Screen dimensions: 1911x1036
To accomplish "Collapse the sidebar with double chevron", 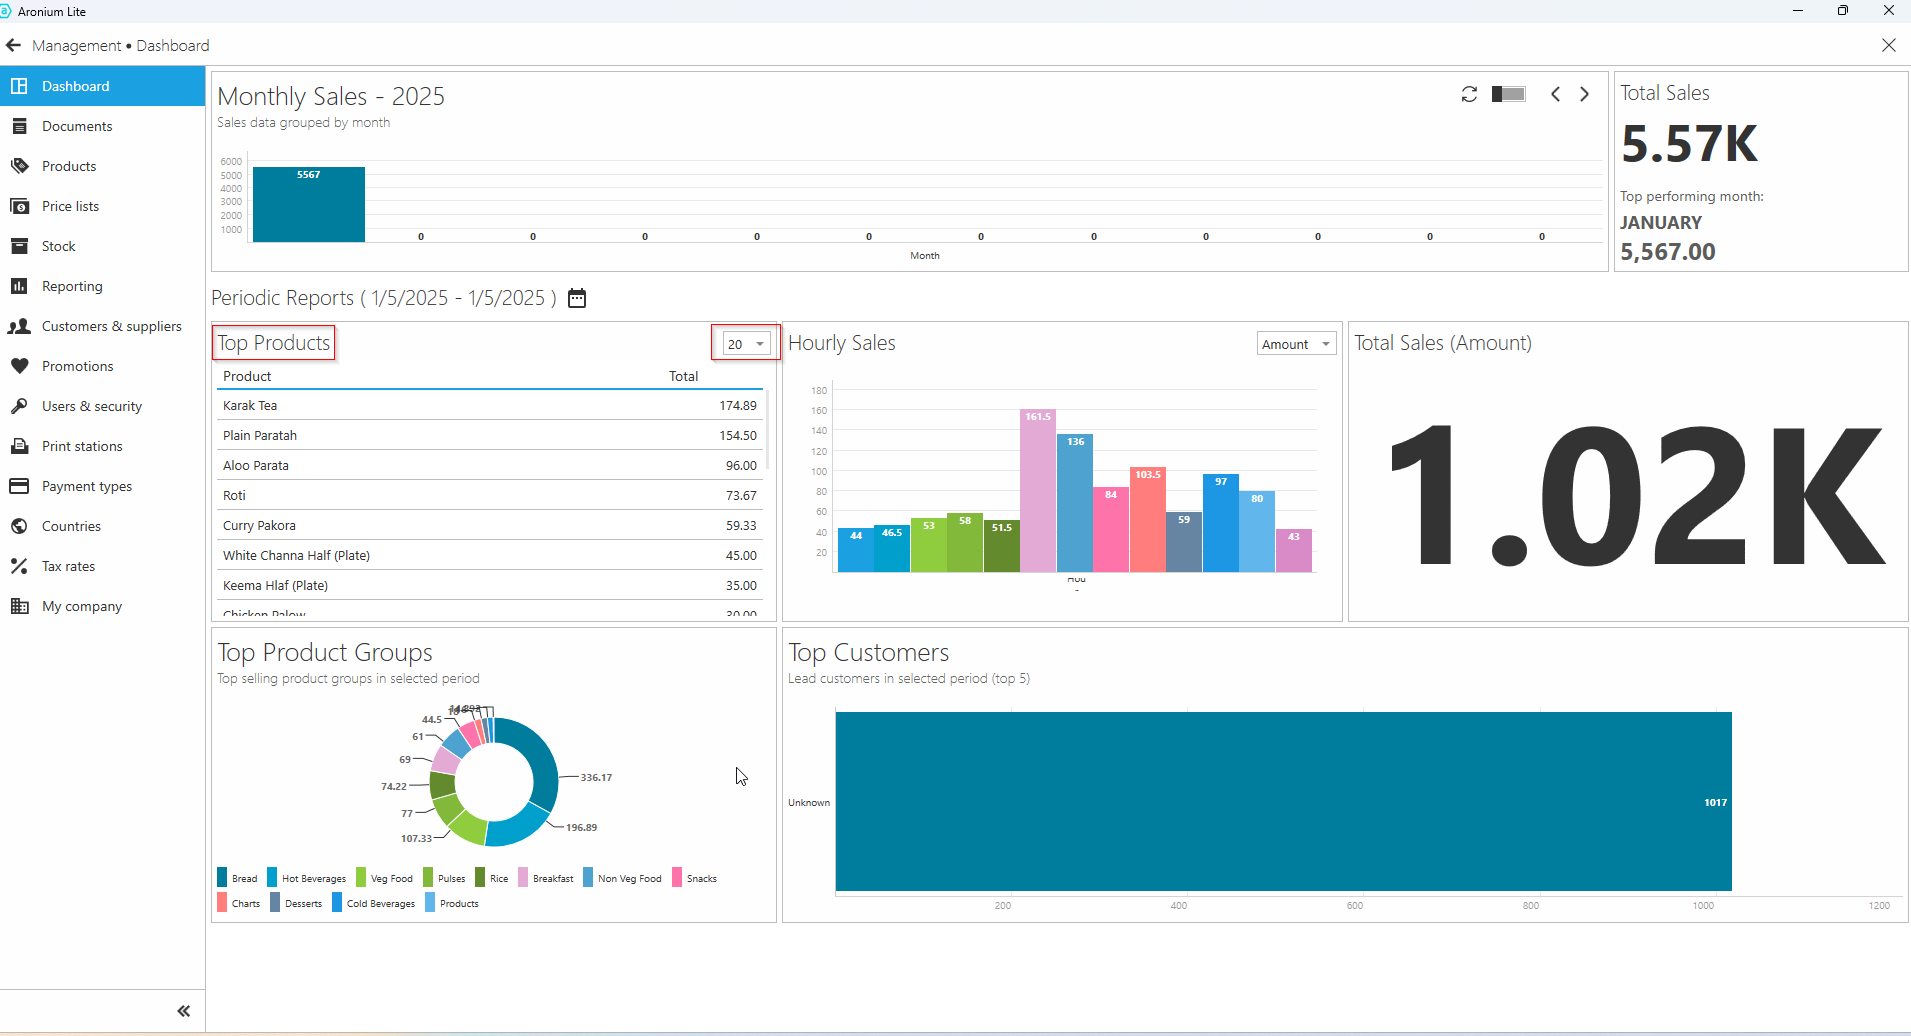I will click(x=183, y=1011).
